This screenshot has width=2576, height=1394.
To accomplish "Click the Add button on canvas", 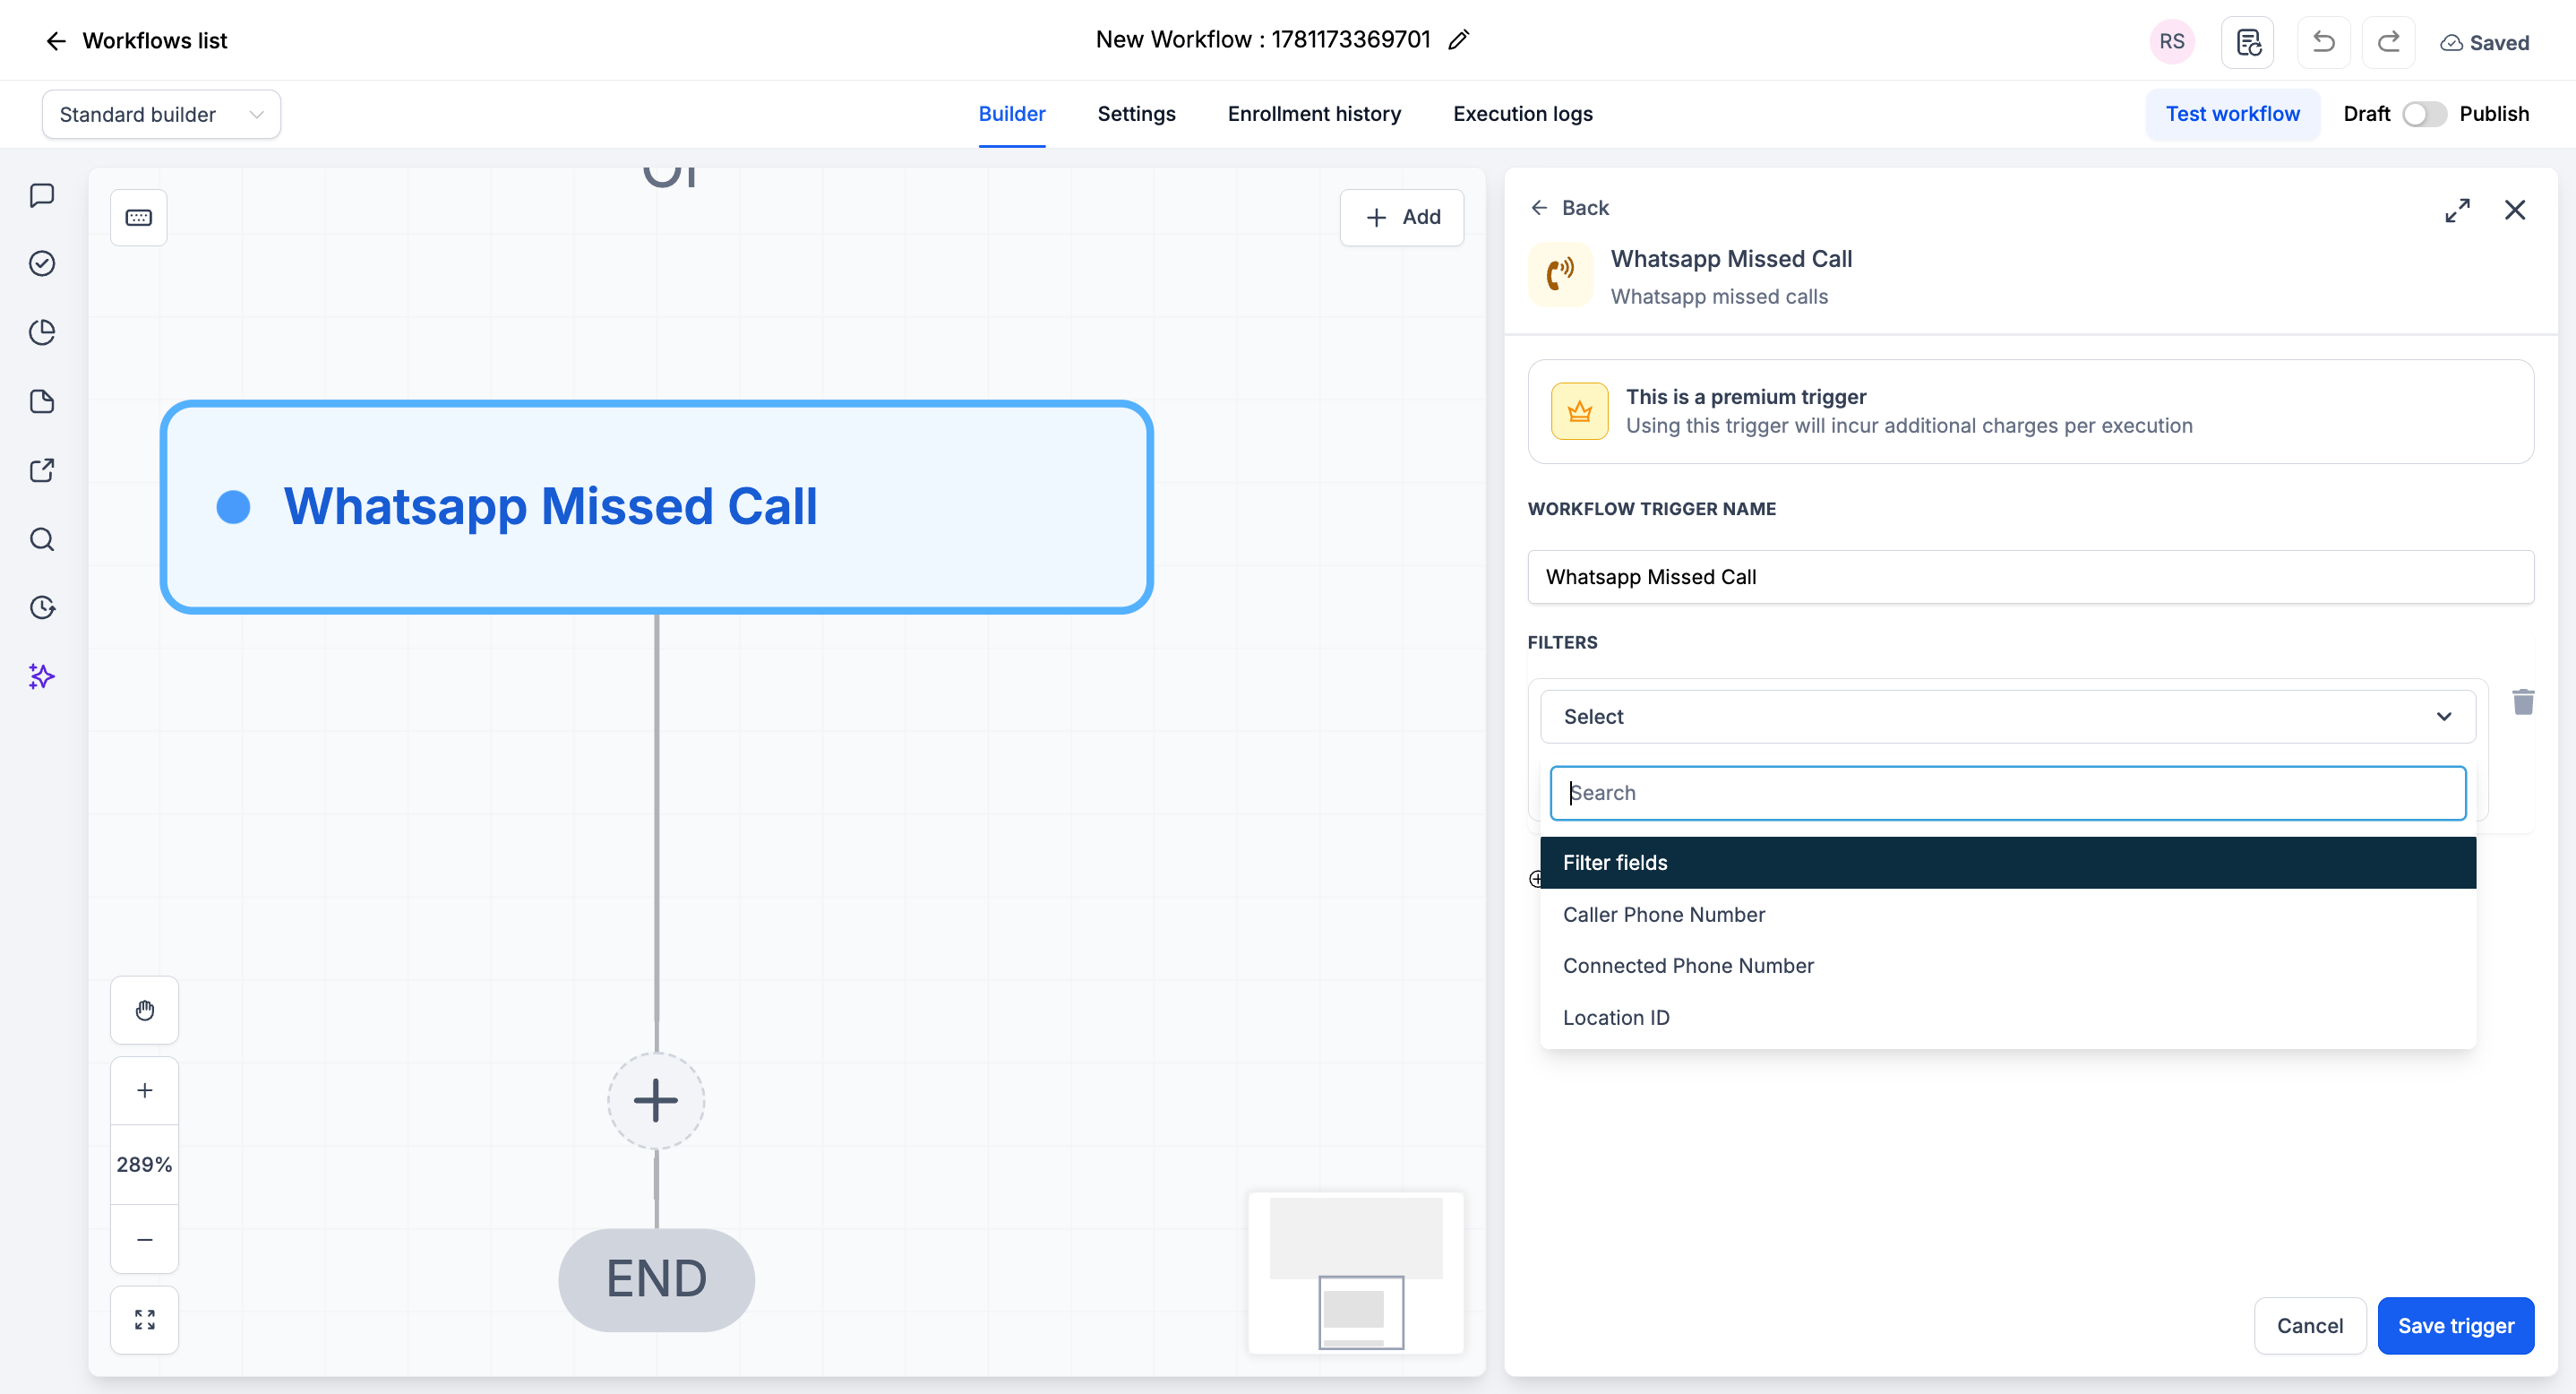I will (1402, 217).
